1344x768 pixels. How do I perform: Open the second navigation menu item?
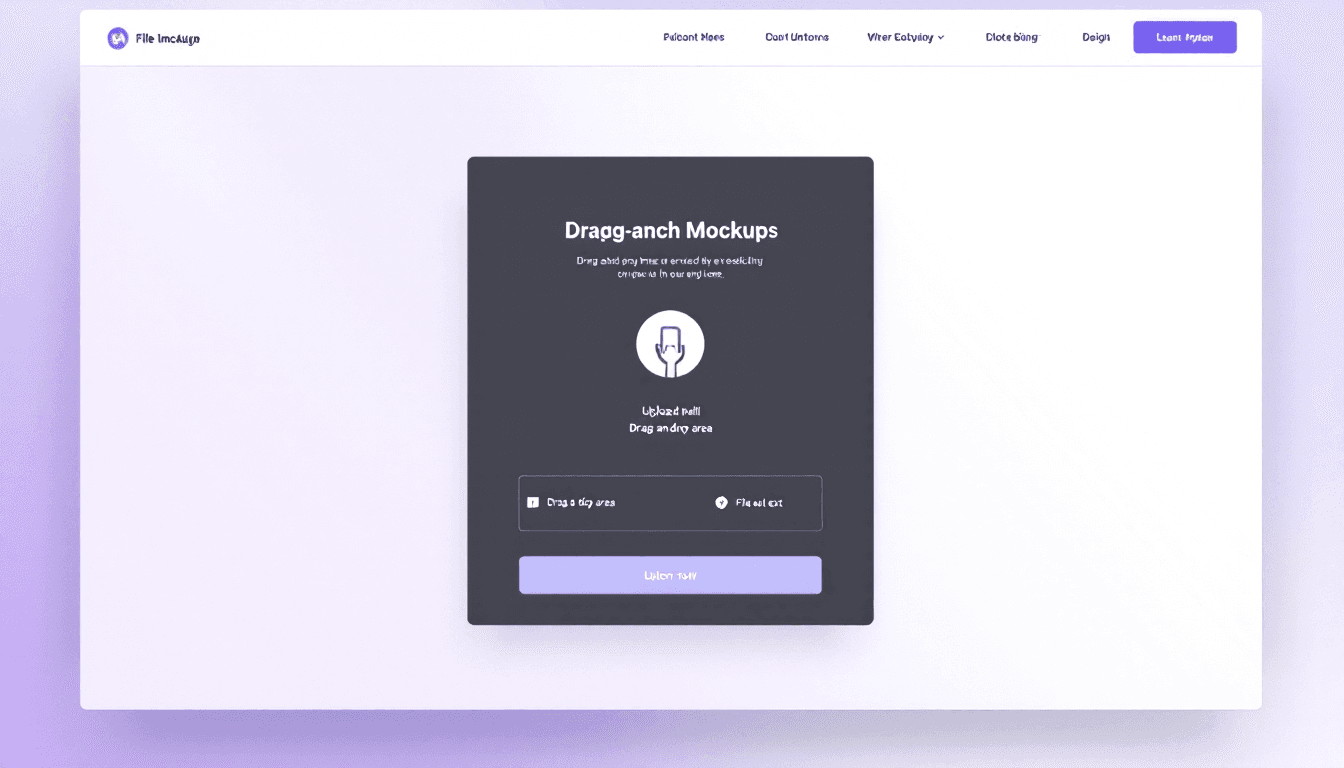pyautogui.click(x=796, y=37)
